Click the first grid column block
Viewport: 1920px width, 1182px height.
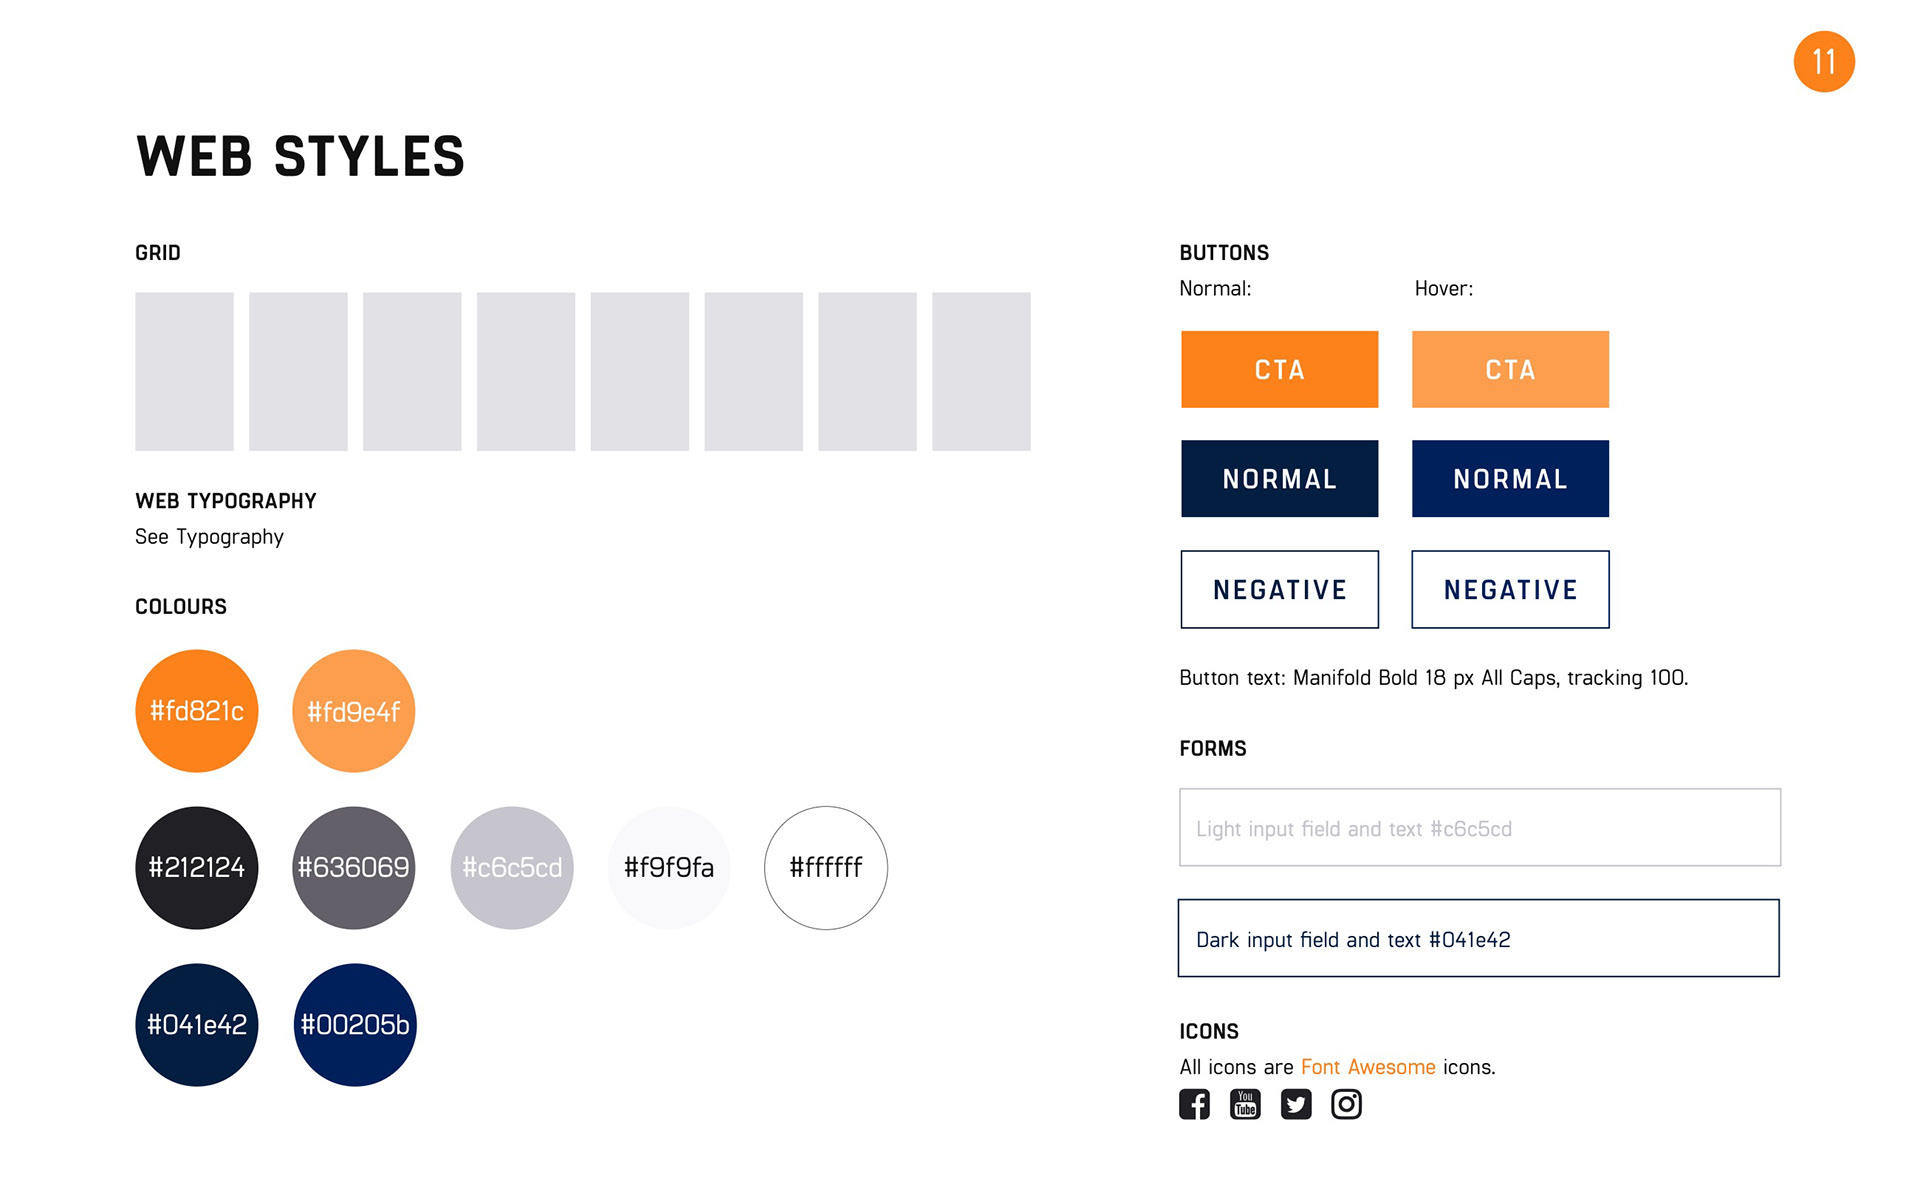pos(184,371)
